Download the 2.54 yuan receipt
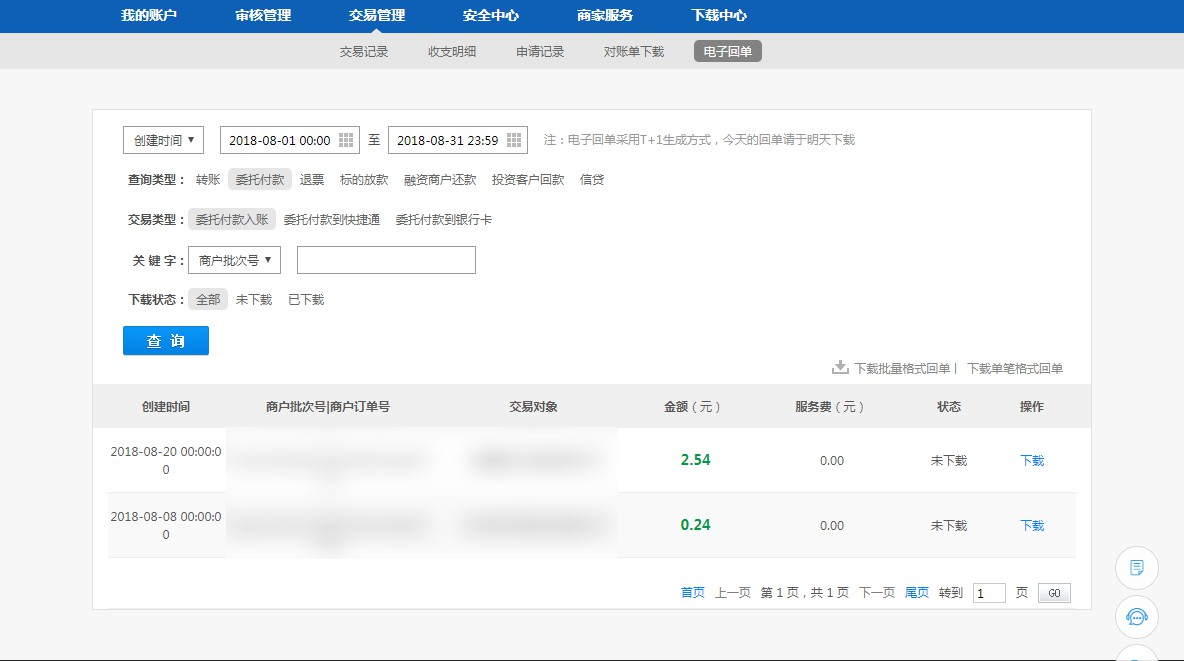This screenshot has width=1184, height=661. (1031, 461)
